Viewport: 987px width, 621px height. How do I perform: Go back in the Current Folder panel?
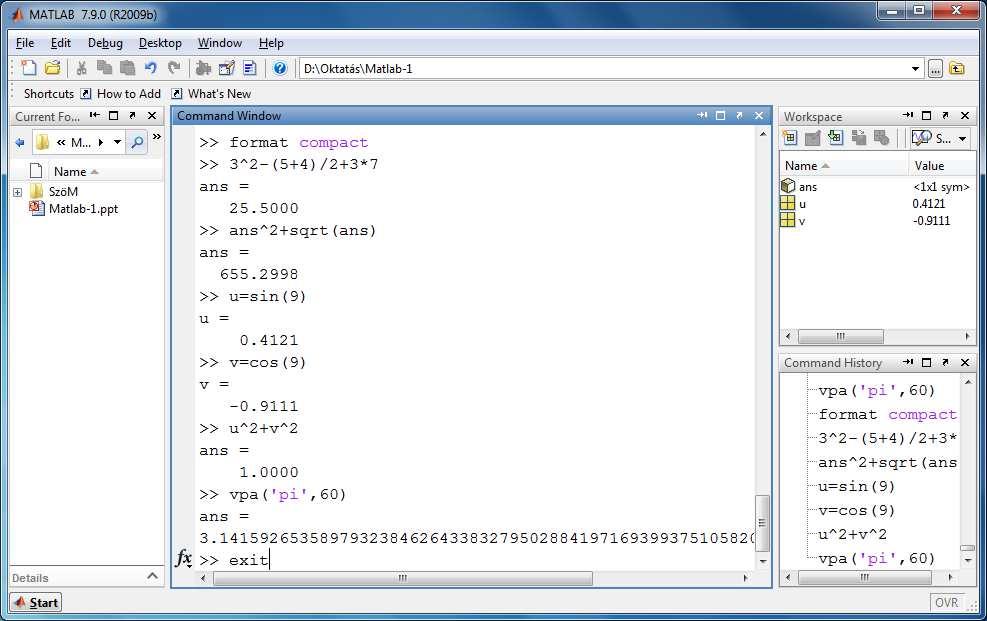tap(20, 142)
